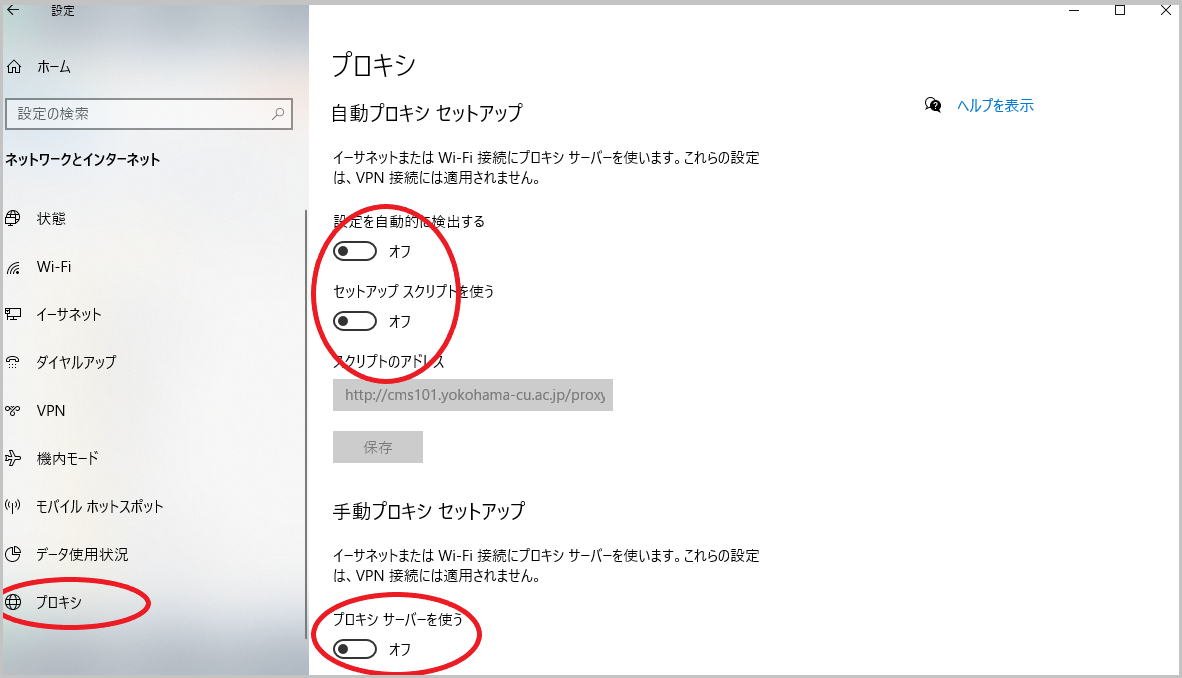Open the ヘルプを表示 link
Screen dimensions: 1182x678
994,105
